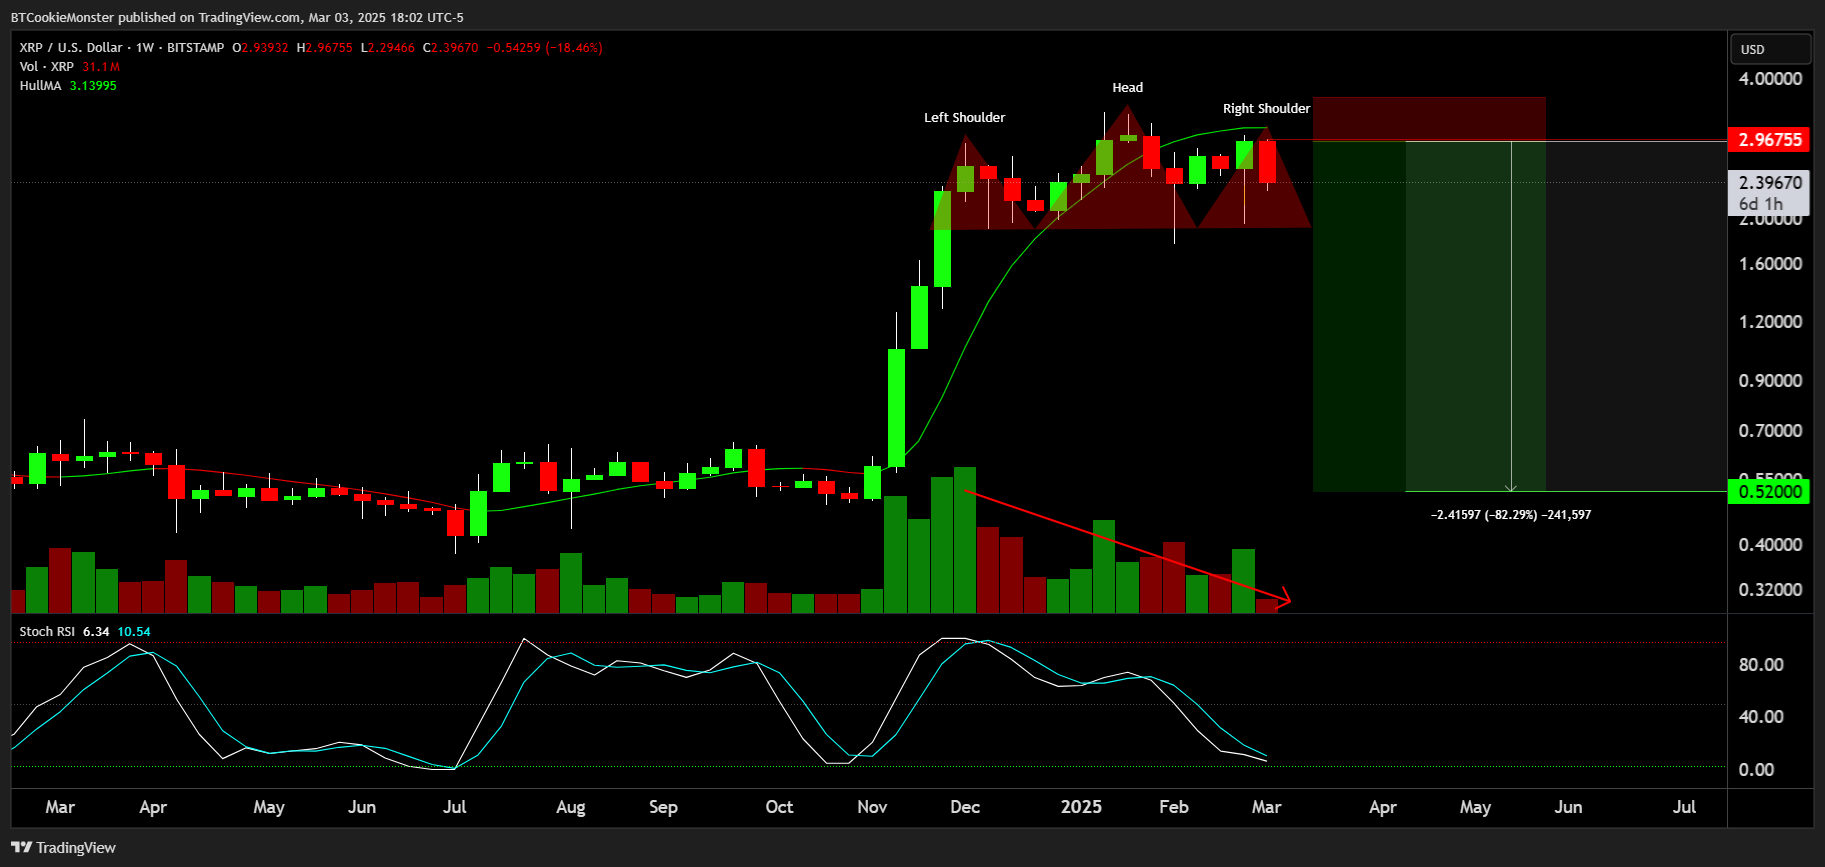Click the Oct label on time axis

click(779, 806)
